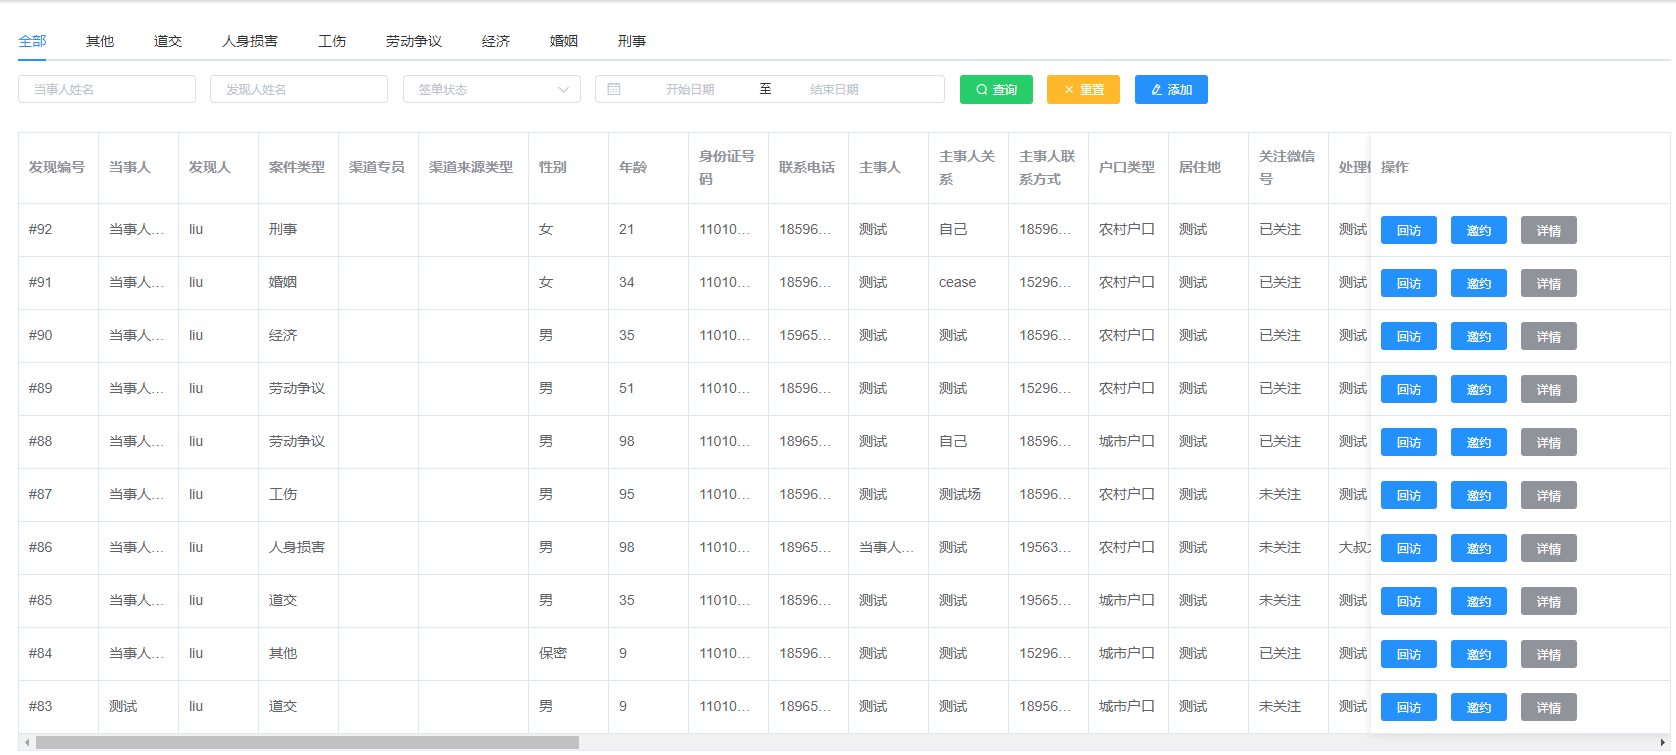Click 回访 for record #83

click(1409, 707)
